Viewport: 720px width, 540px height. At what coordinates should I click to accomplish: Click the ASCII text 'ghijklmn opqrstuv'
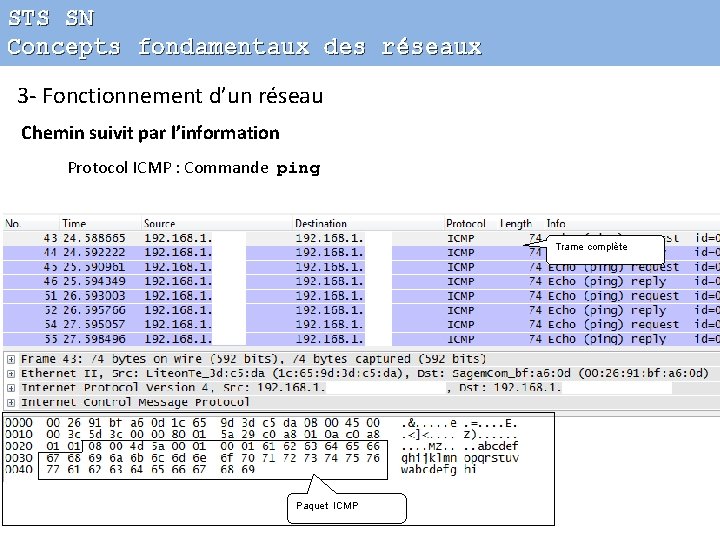[460, 458]
